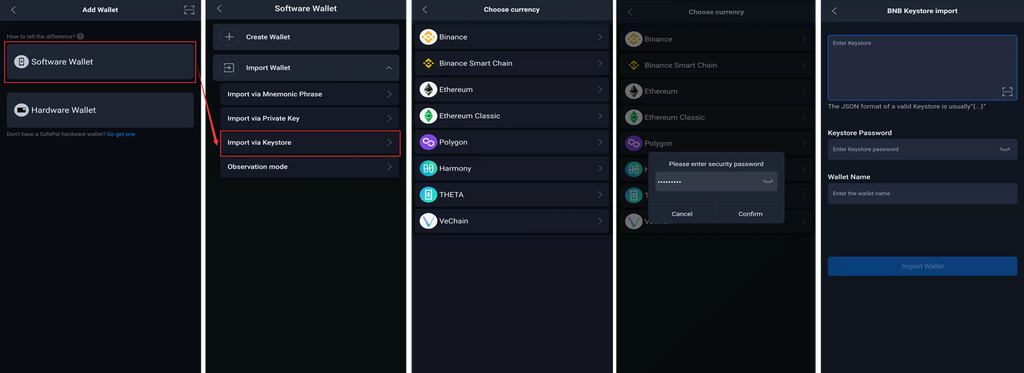Click the help icon beside 'How to tell the difference?'
This screenshot has height=373, width=1024.
point(80,36)
